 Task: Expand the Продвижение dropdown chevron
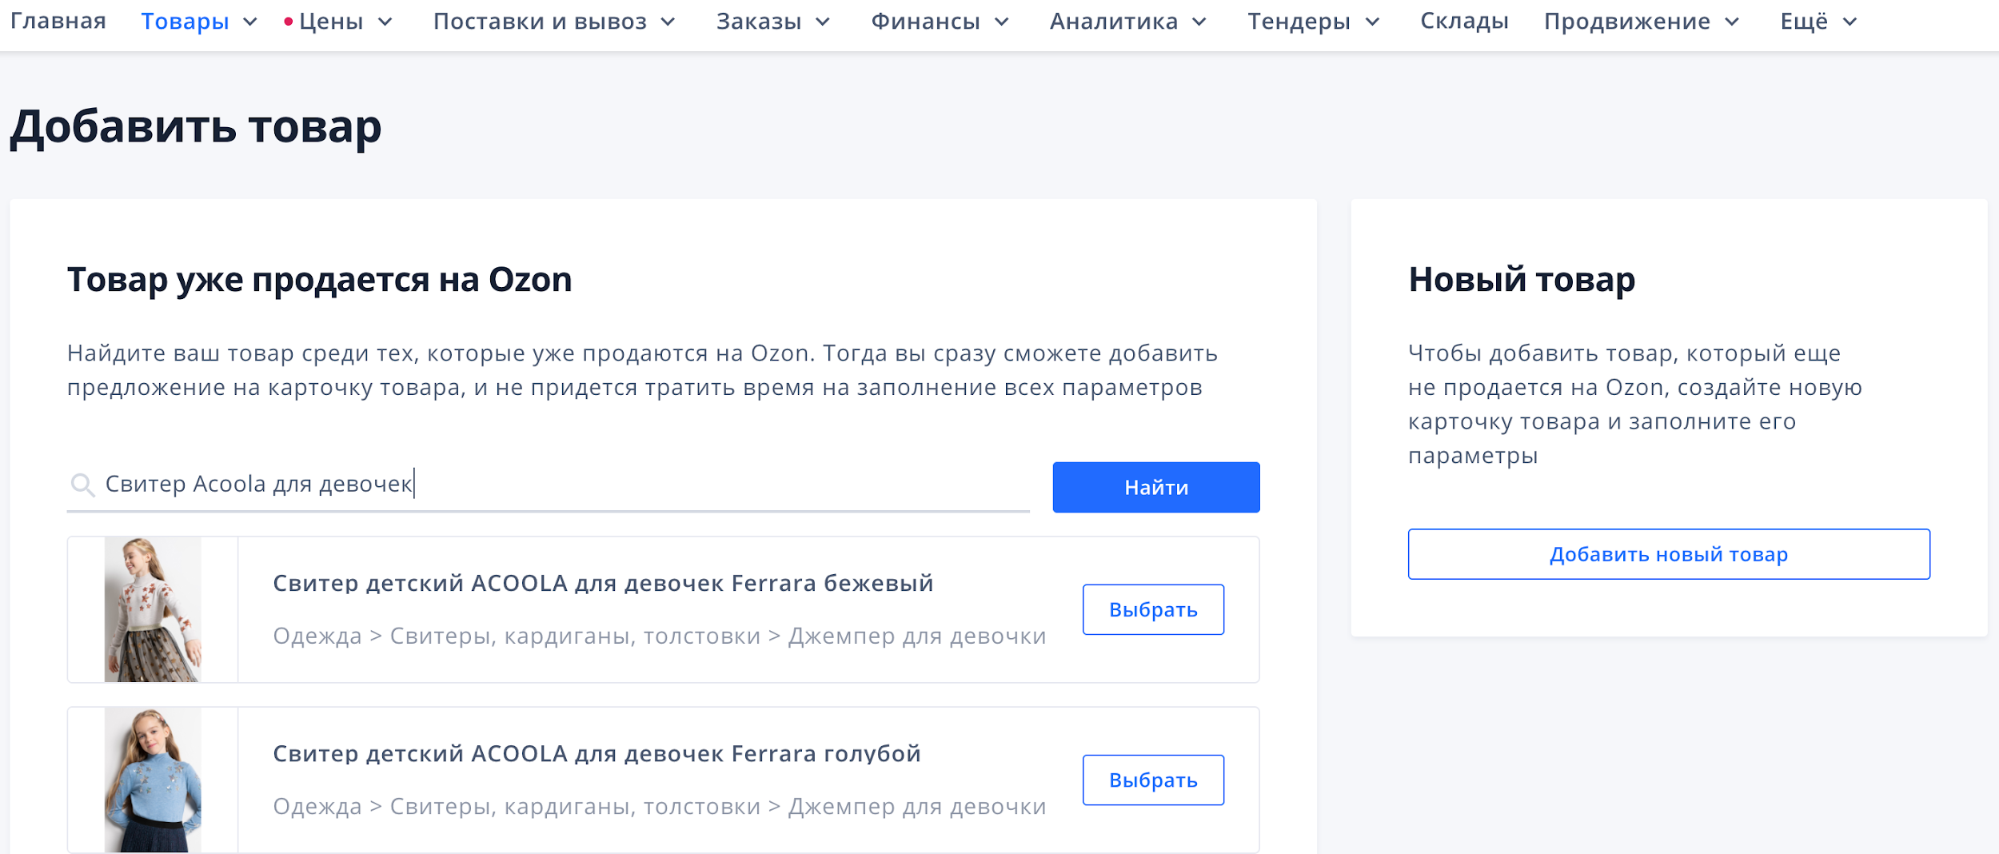[1732, 22]
